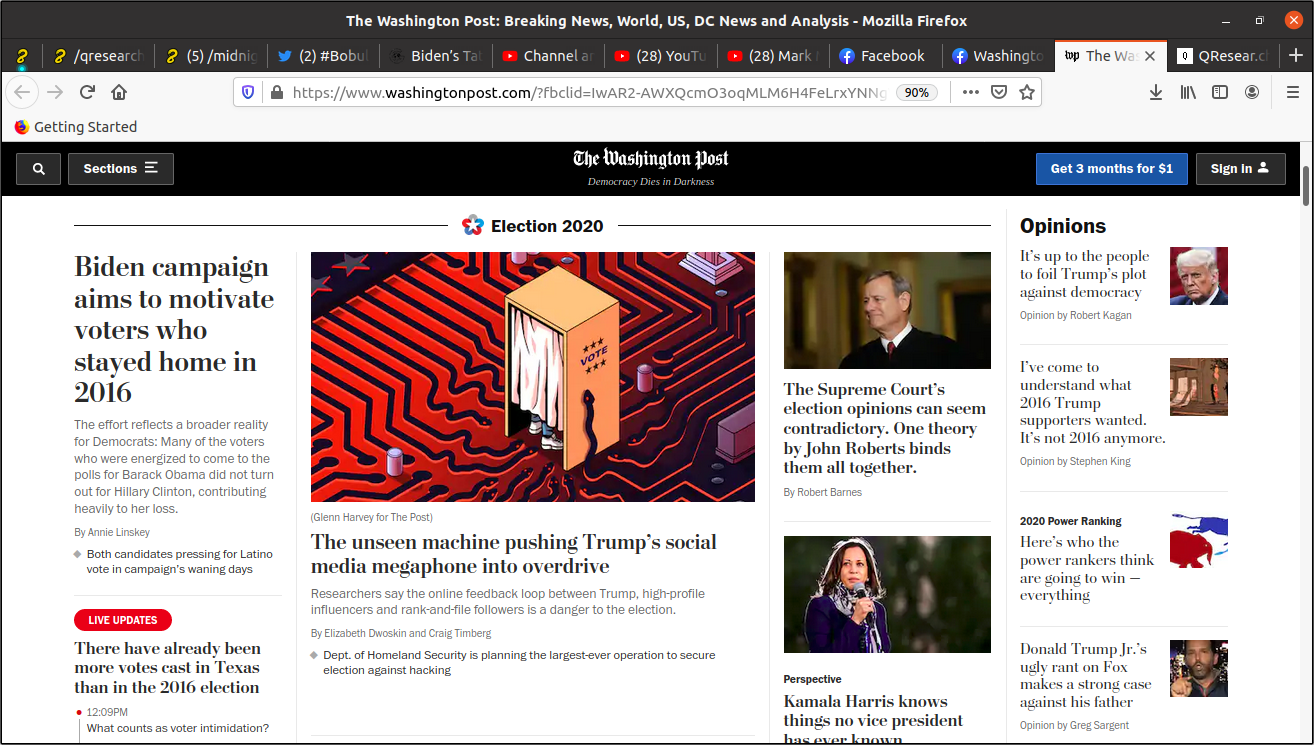
Task: Click the John Roberts photo thumbnail
Action: [887, 310]
